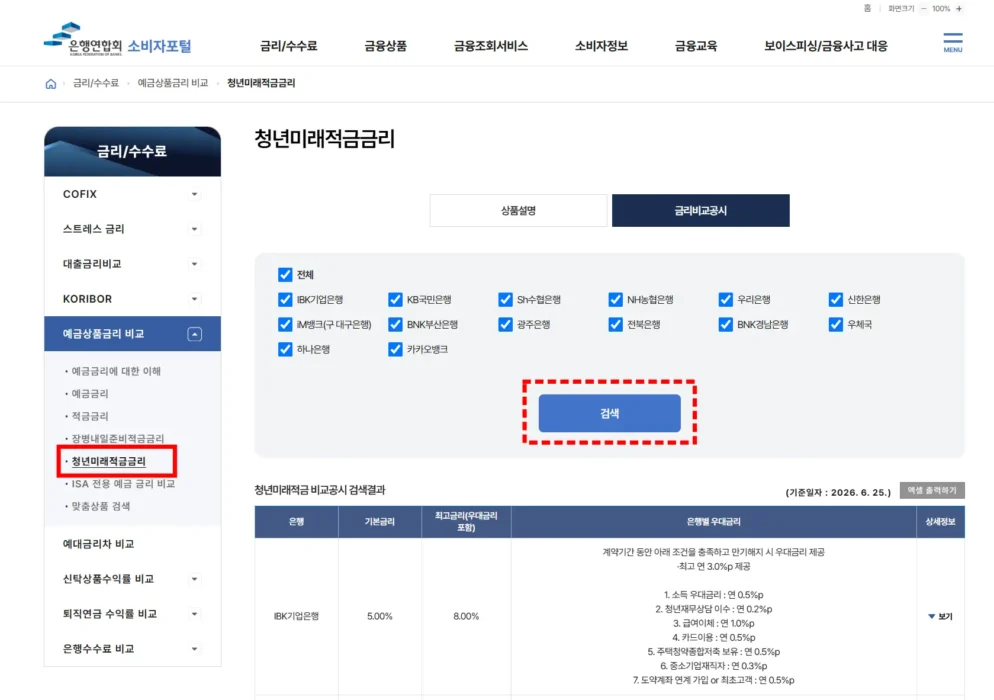Click the 5.00% base rate cell
Image resolution: width=994 pixels, height=700 pixels.
click(x=380, y=616)
